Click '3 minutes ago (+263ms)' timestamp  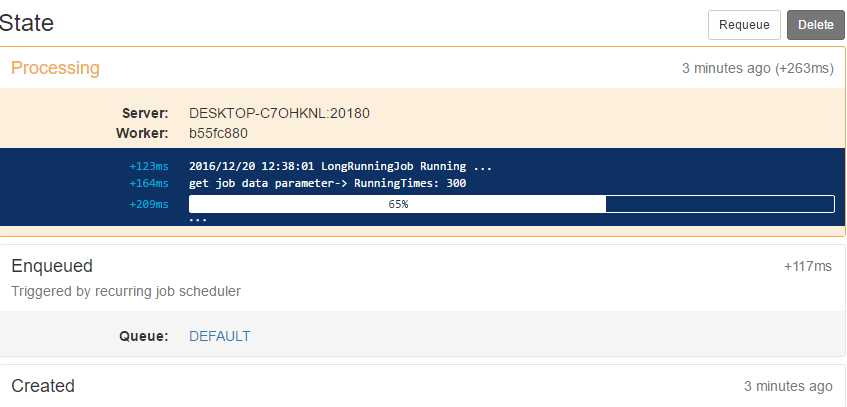[x=758, y=69]
